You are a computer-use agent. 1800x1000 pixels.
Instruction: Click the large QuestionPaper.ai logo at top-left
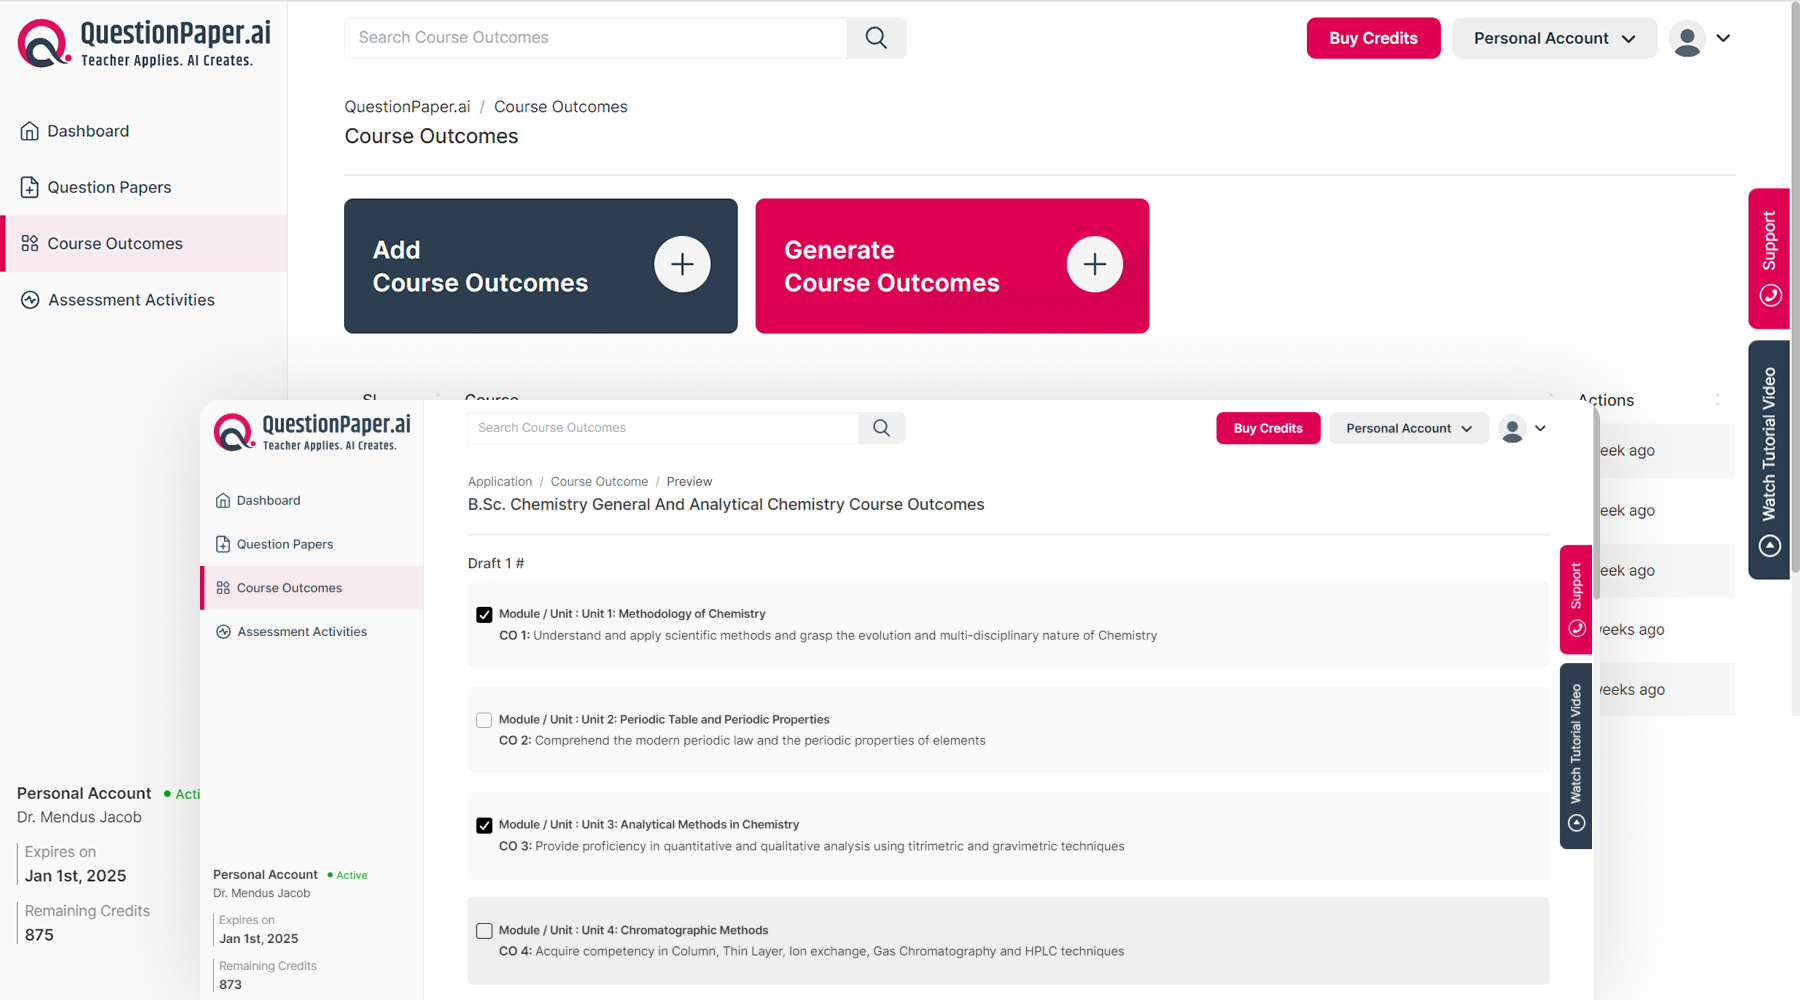click(x=144, y=44)
